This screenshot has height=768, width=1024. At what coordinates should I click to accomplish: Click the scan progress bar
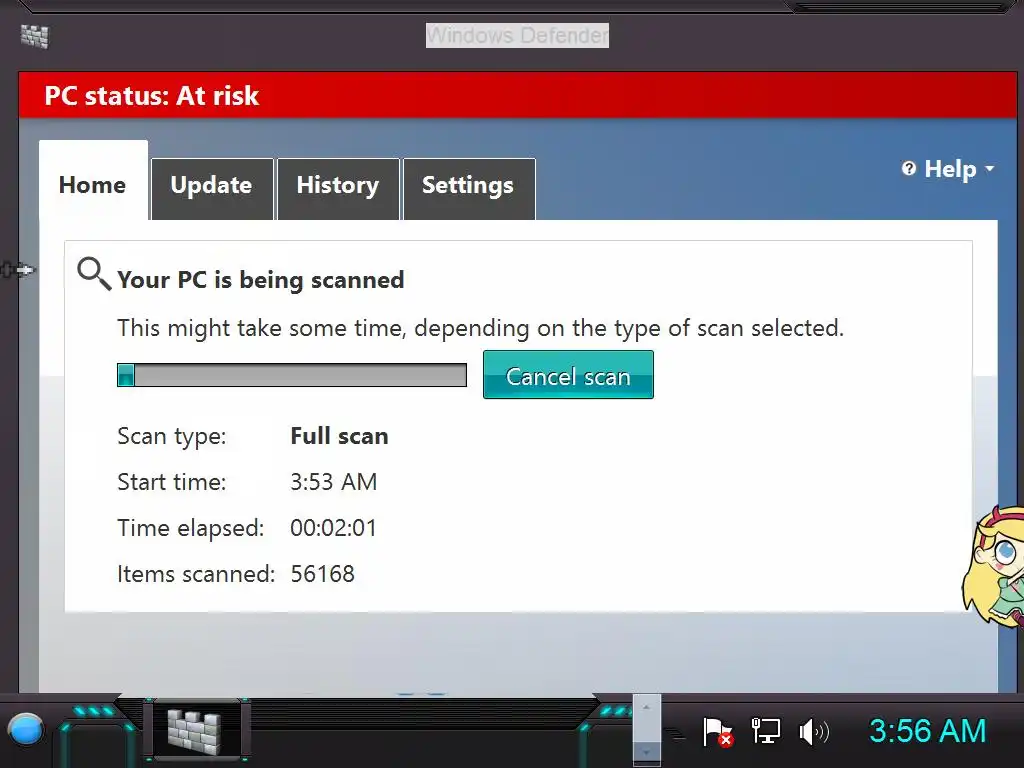click(x=292, y=375)
